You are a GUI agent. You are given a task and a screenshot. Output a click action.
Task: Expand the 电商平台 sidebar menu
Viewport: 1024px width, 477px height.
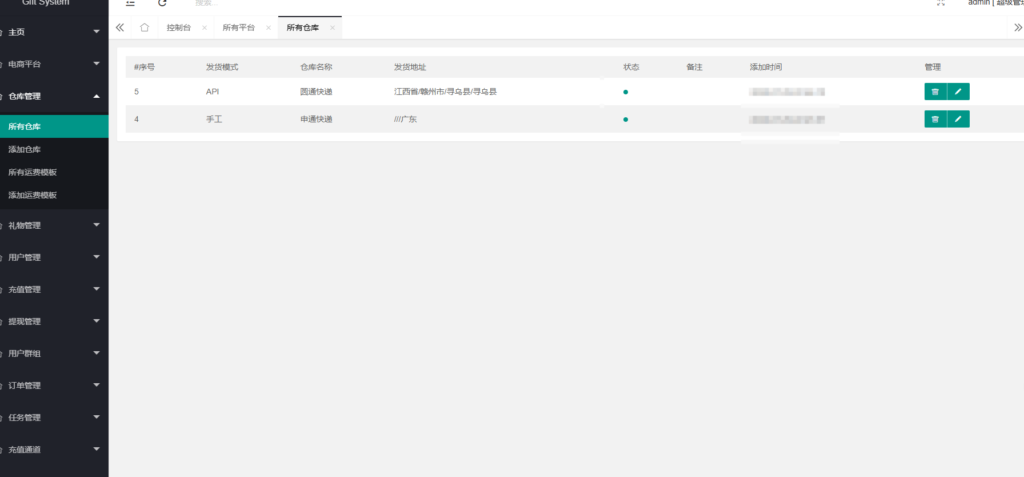click(54, 64)
